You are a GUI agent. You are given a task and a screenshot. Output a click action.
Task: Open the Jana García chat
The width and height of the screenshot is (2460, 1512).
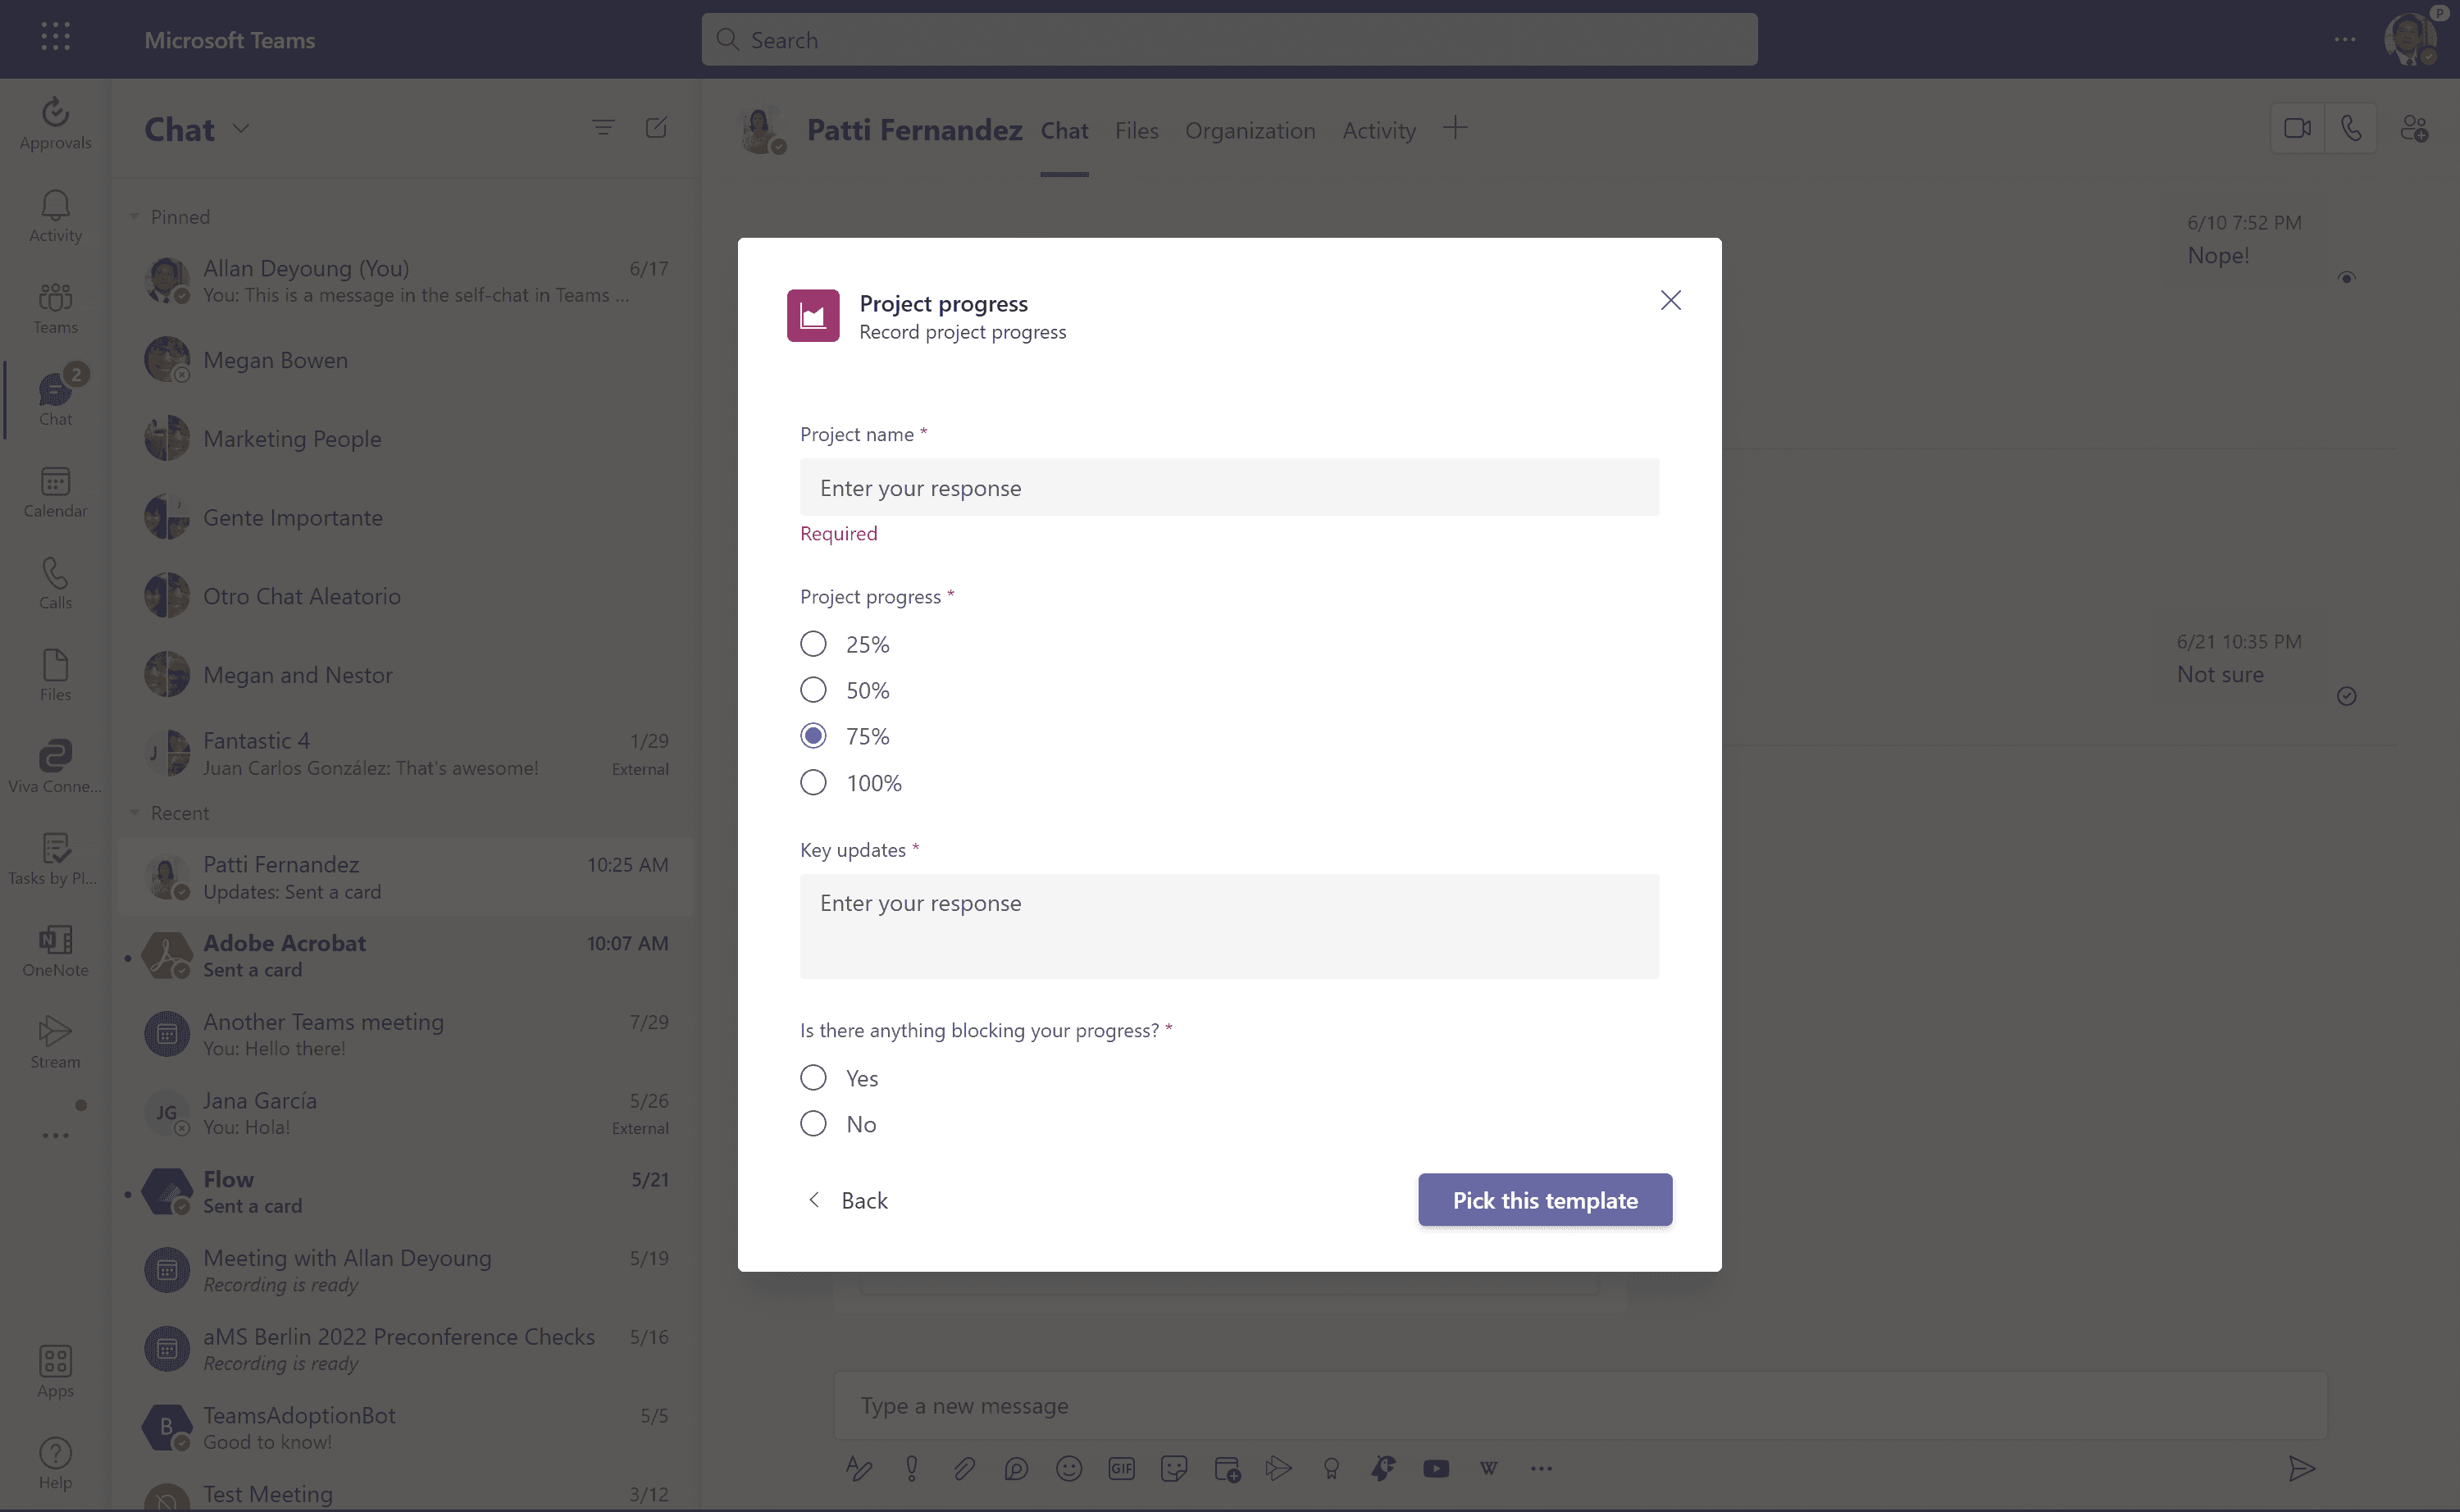point(406,1113)
